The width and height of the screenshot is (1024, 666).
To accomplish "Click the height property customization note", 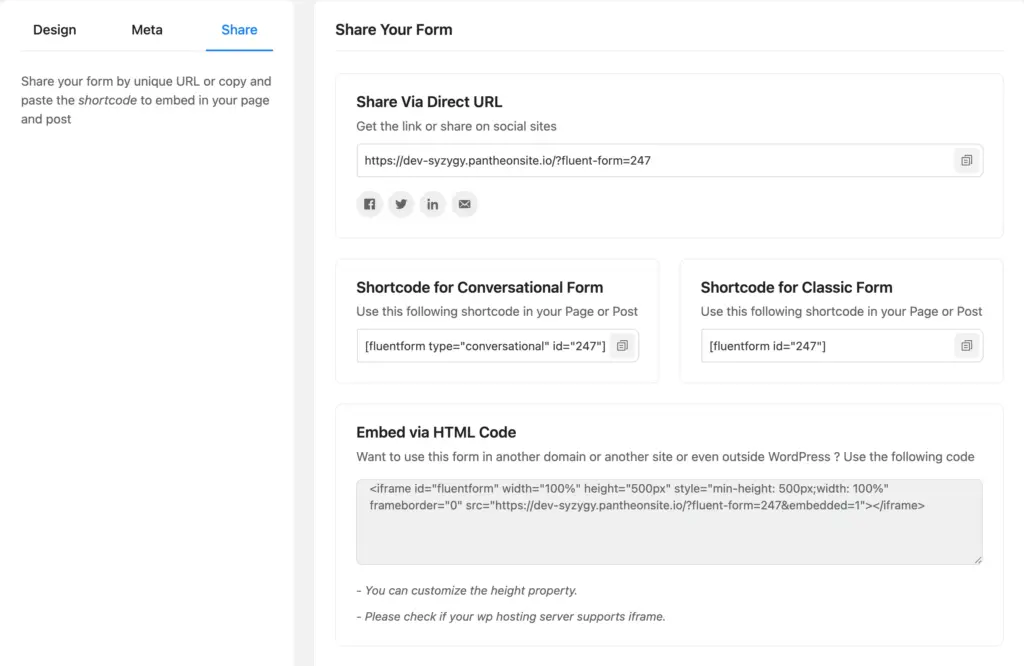I will [x=468, y=590].
